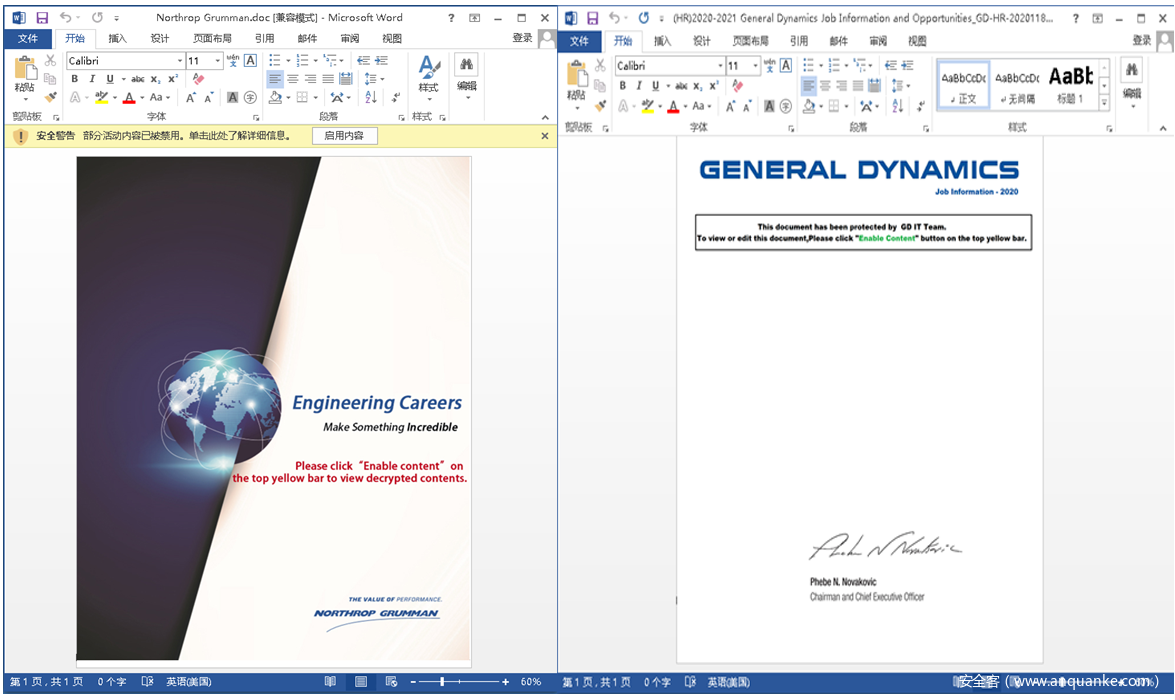Save the Northrop Grumman document
This screenshot has width=1175, height=700.
42,18
